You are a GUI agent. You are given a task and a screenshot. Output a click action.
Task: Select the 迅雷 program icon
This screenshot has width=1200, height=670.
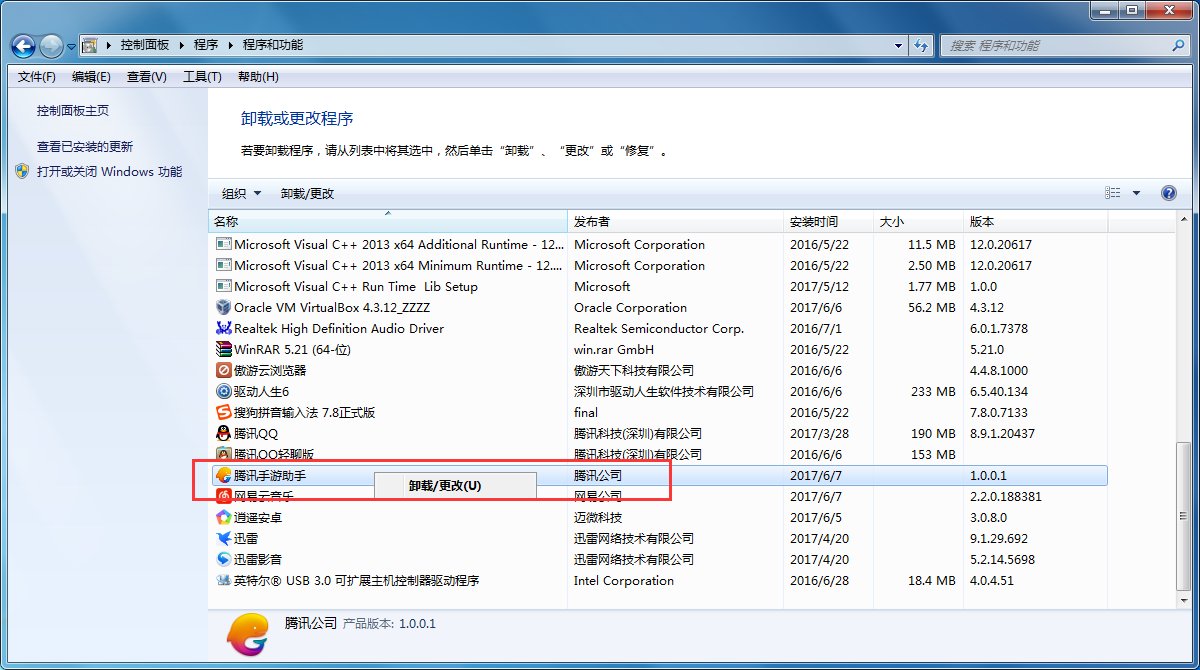222,538
